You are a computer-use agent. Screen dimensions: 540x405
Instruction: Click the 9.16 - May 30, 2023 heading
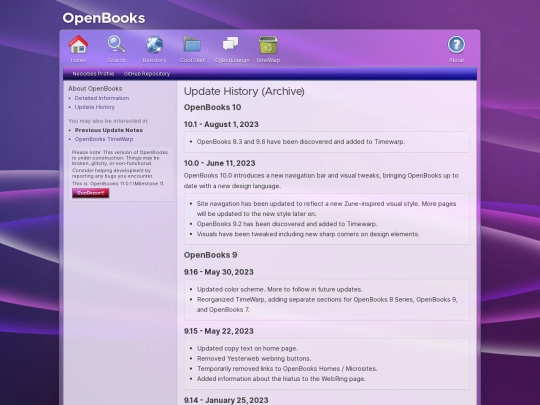pyautogui.click(x=219, y=272)
